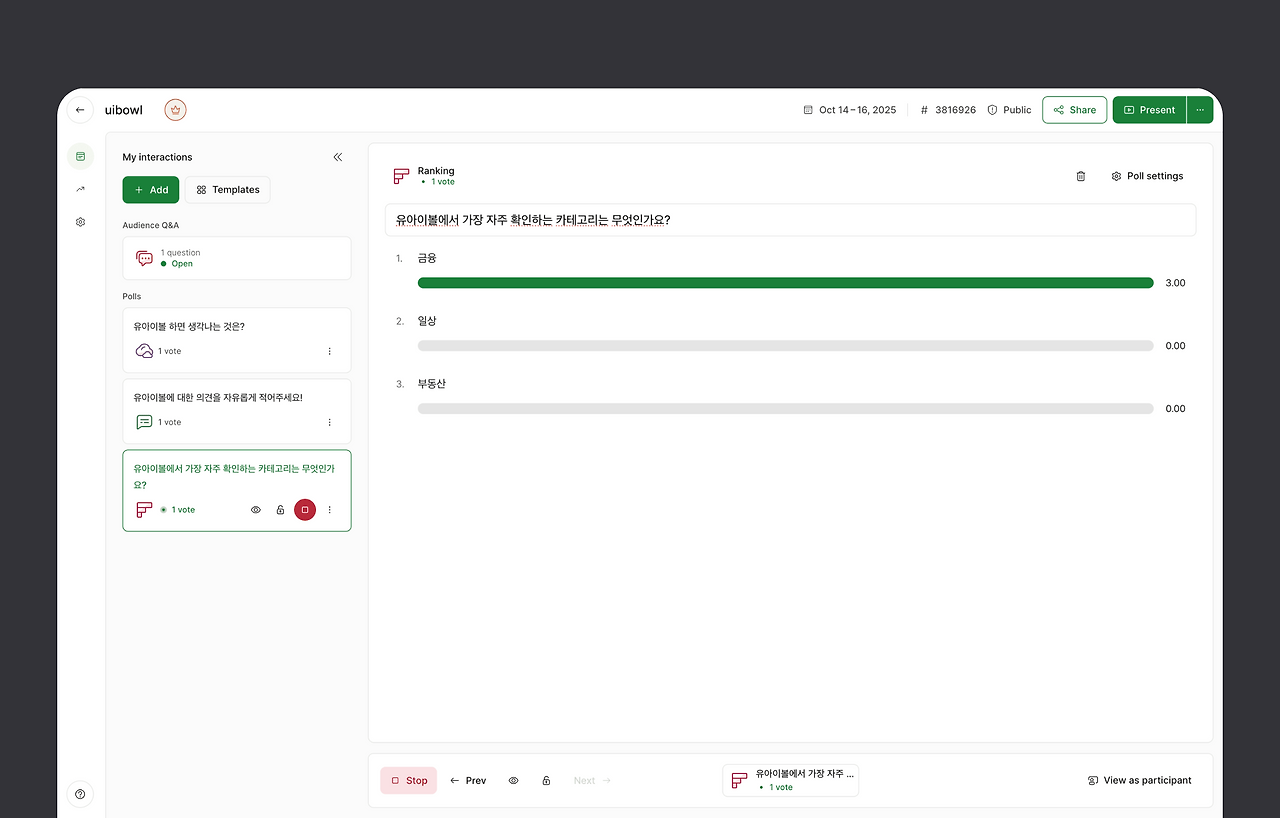The height and width of the screenshot is (818, 1280).
Task: Open more options for '유아이볼 하면 생각나는 것은?' poll
Action: point(330,351)
